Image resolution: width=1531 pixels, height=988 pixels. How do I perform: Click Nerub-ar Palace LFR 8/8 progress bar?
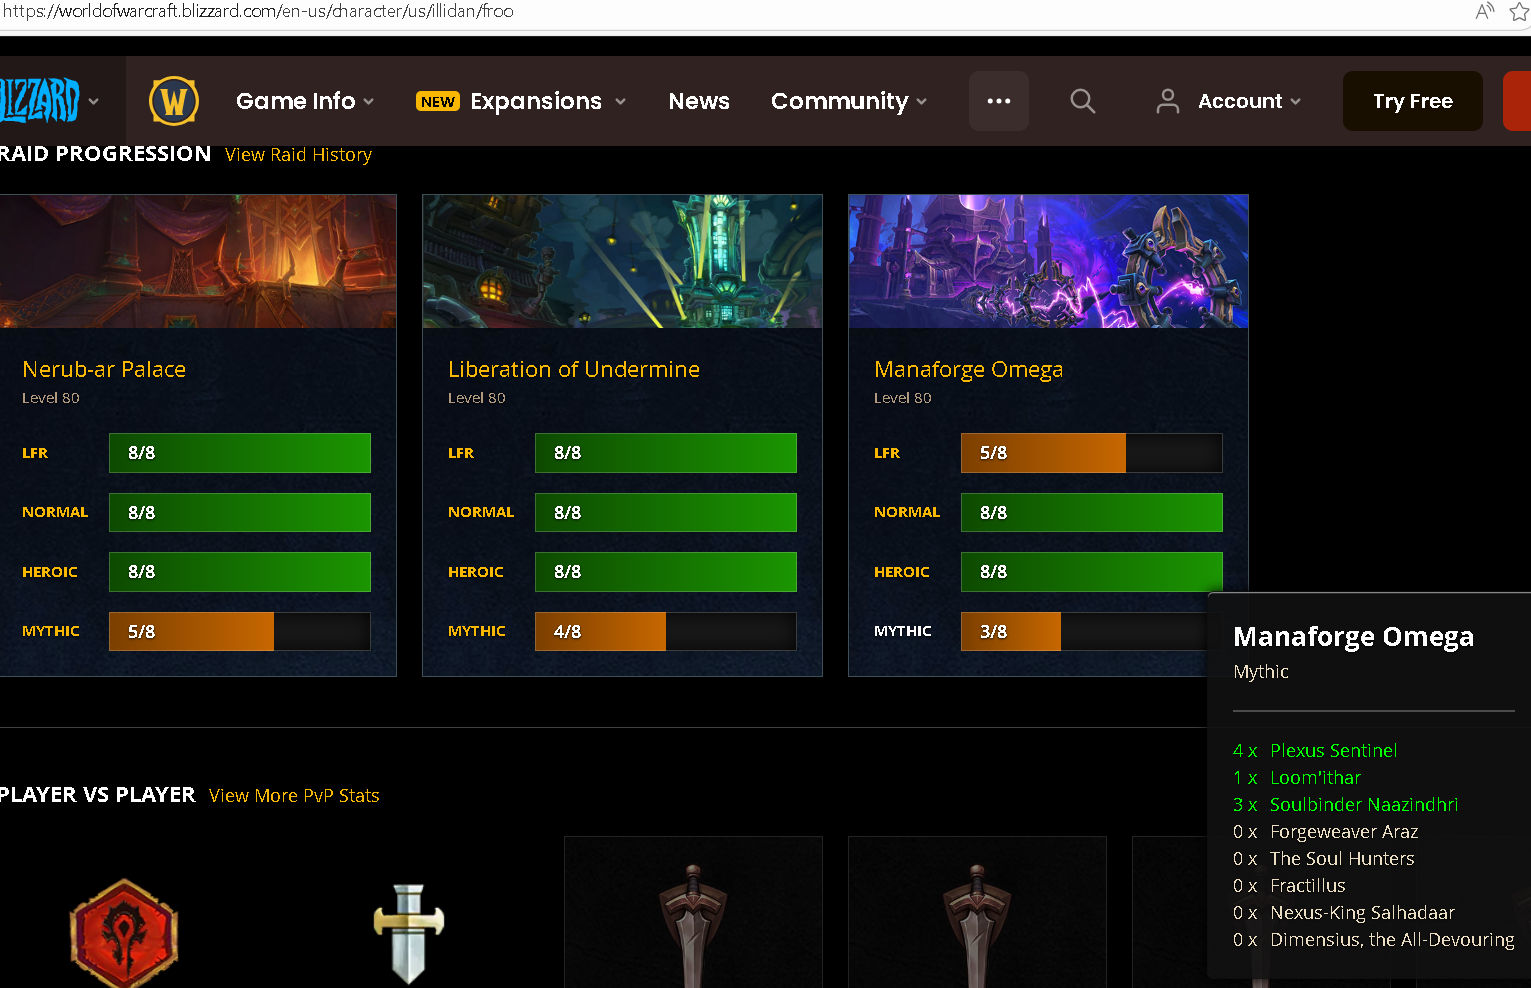240,453
